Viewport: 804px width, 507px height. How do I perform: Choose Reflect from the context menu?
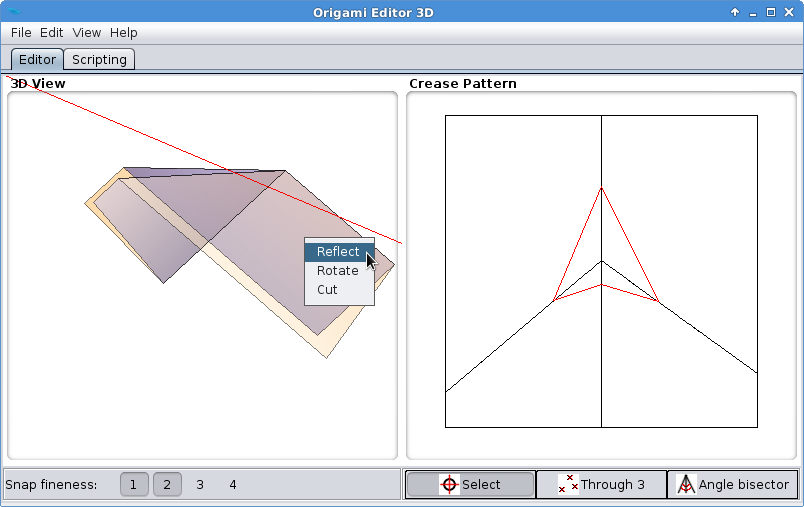click(338, 252)
